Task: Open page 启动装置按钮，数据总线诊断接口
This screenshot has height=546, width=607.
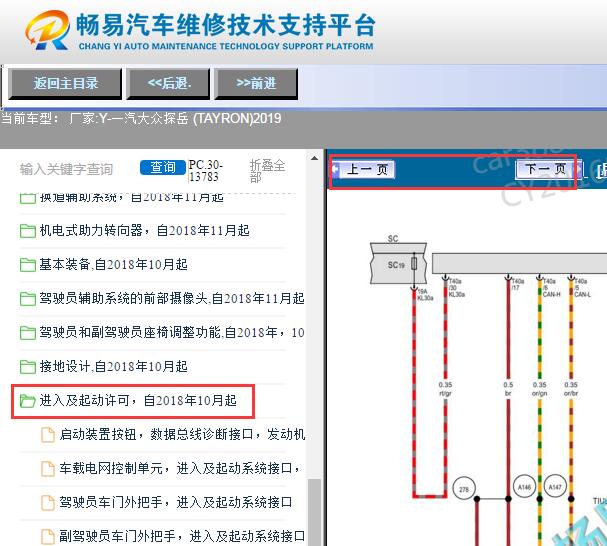Action: [182, 434]
